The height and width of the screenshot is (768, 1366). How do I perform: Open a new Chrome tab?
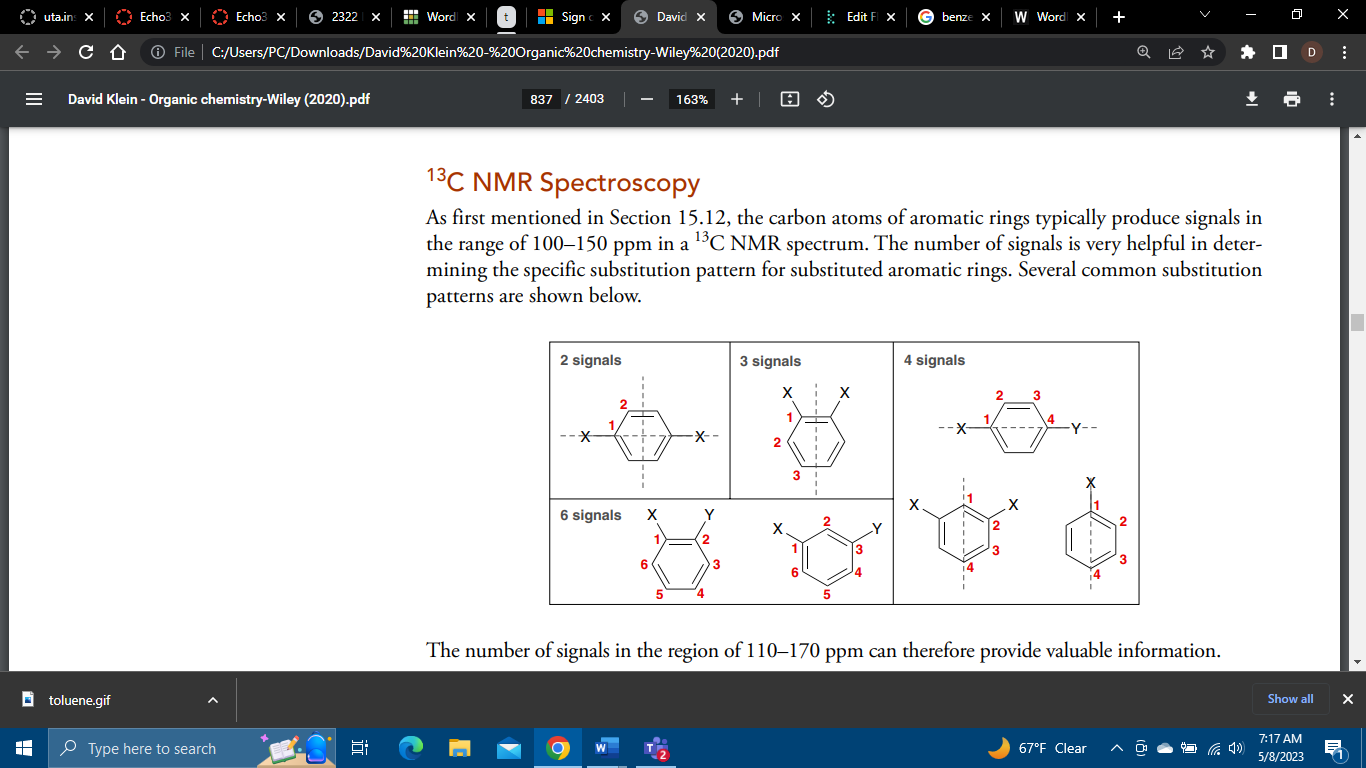click(x=1118, y=17)
